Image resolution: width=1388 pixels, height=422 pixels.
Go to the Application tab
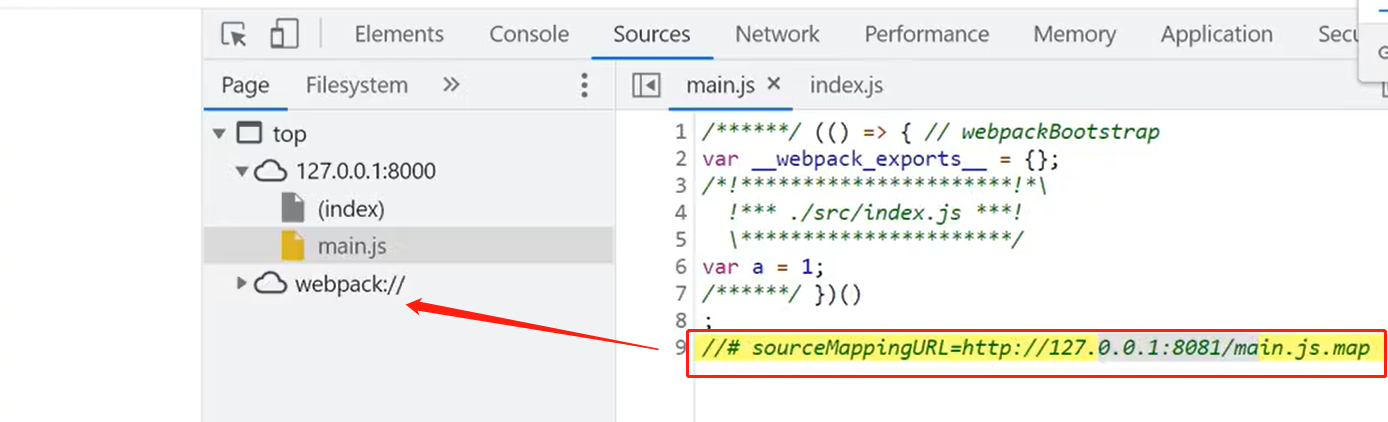coord(1217,34)
